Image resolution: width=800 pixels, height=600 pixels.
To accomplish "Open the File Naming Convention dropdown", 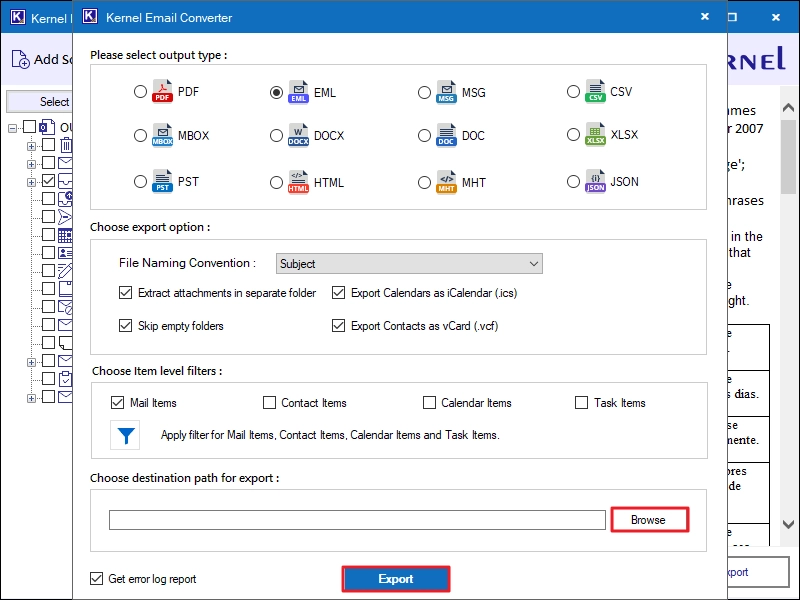I will [x=409, y=264].
